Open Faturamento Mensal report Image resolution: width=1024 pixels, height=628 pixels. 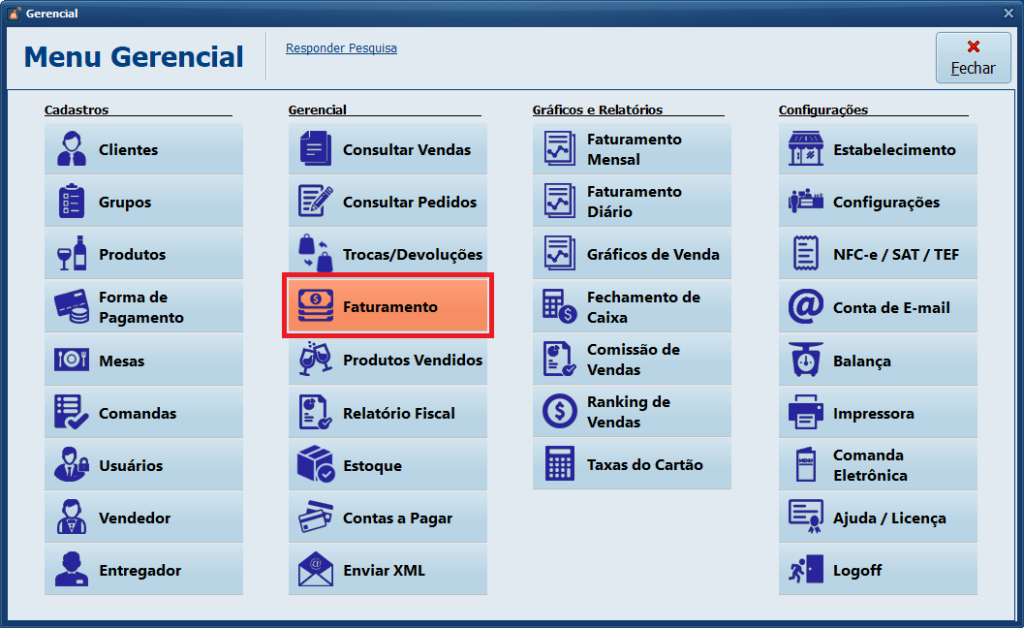(632, 150)
